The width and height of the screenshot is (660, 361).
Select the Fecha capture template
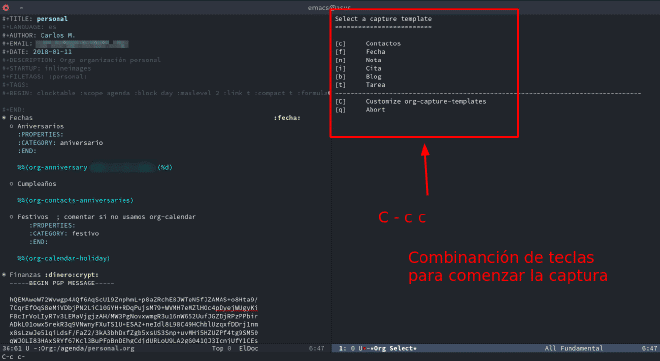click(x=360, y=52)
